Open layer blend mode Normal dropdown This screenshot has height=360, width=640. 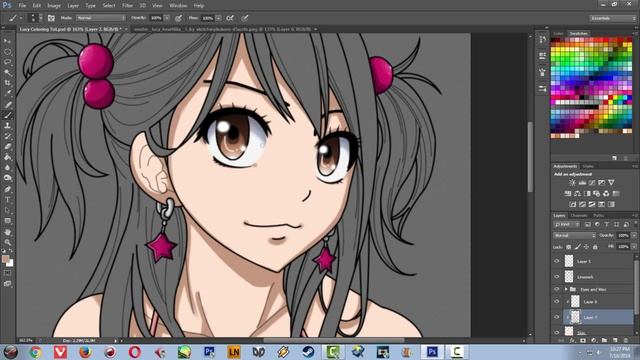click(x=574, y=236)
